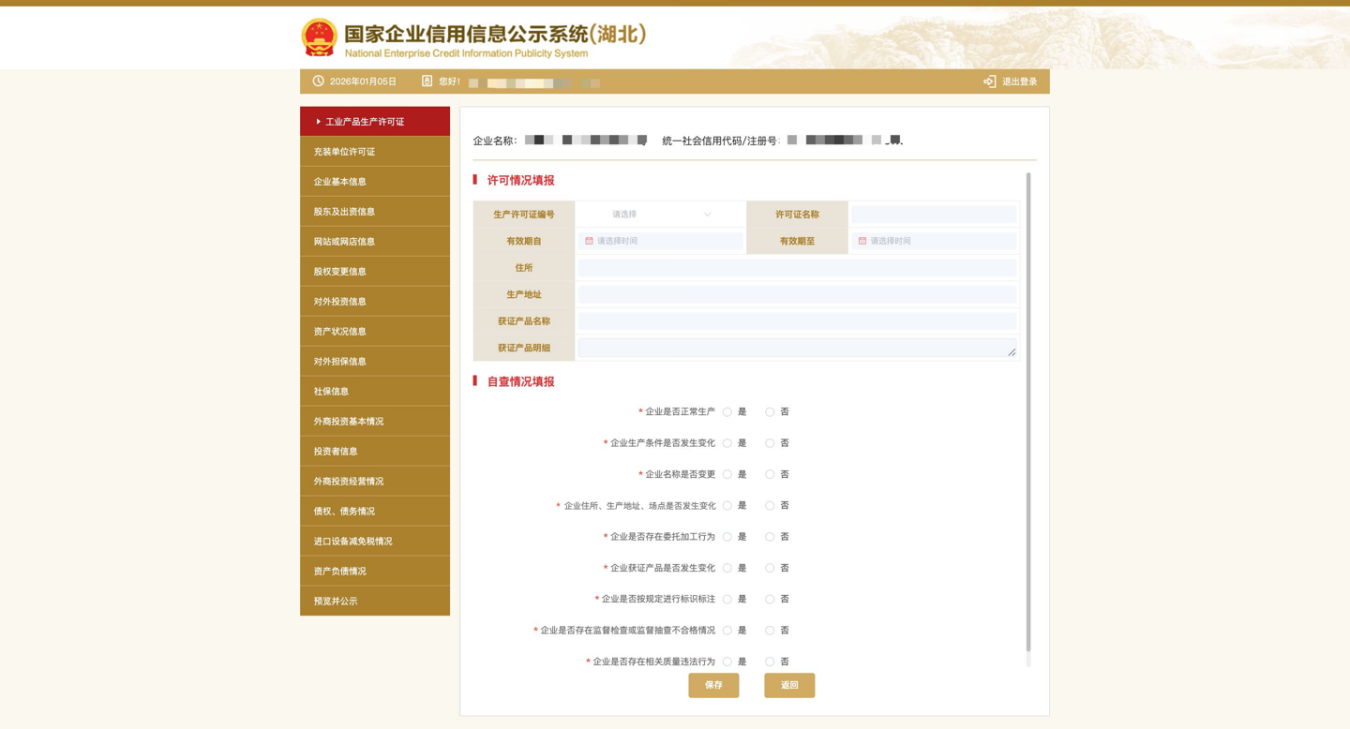Click the clock icon beside the date
1350x729 pixels.
[x=318, y=81]
